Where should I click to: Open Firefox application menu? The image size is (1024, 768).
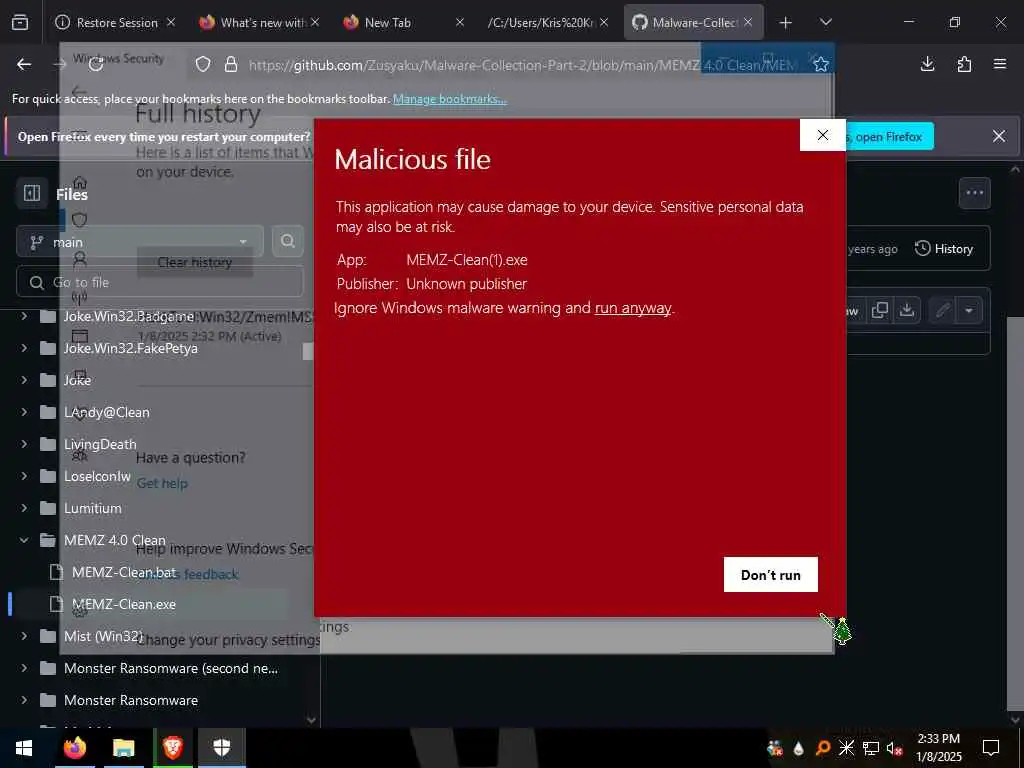1000,64
